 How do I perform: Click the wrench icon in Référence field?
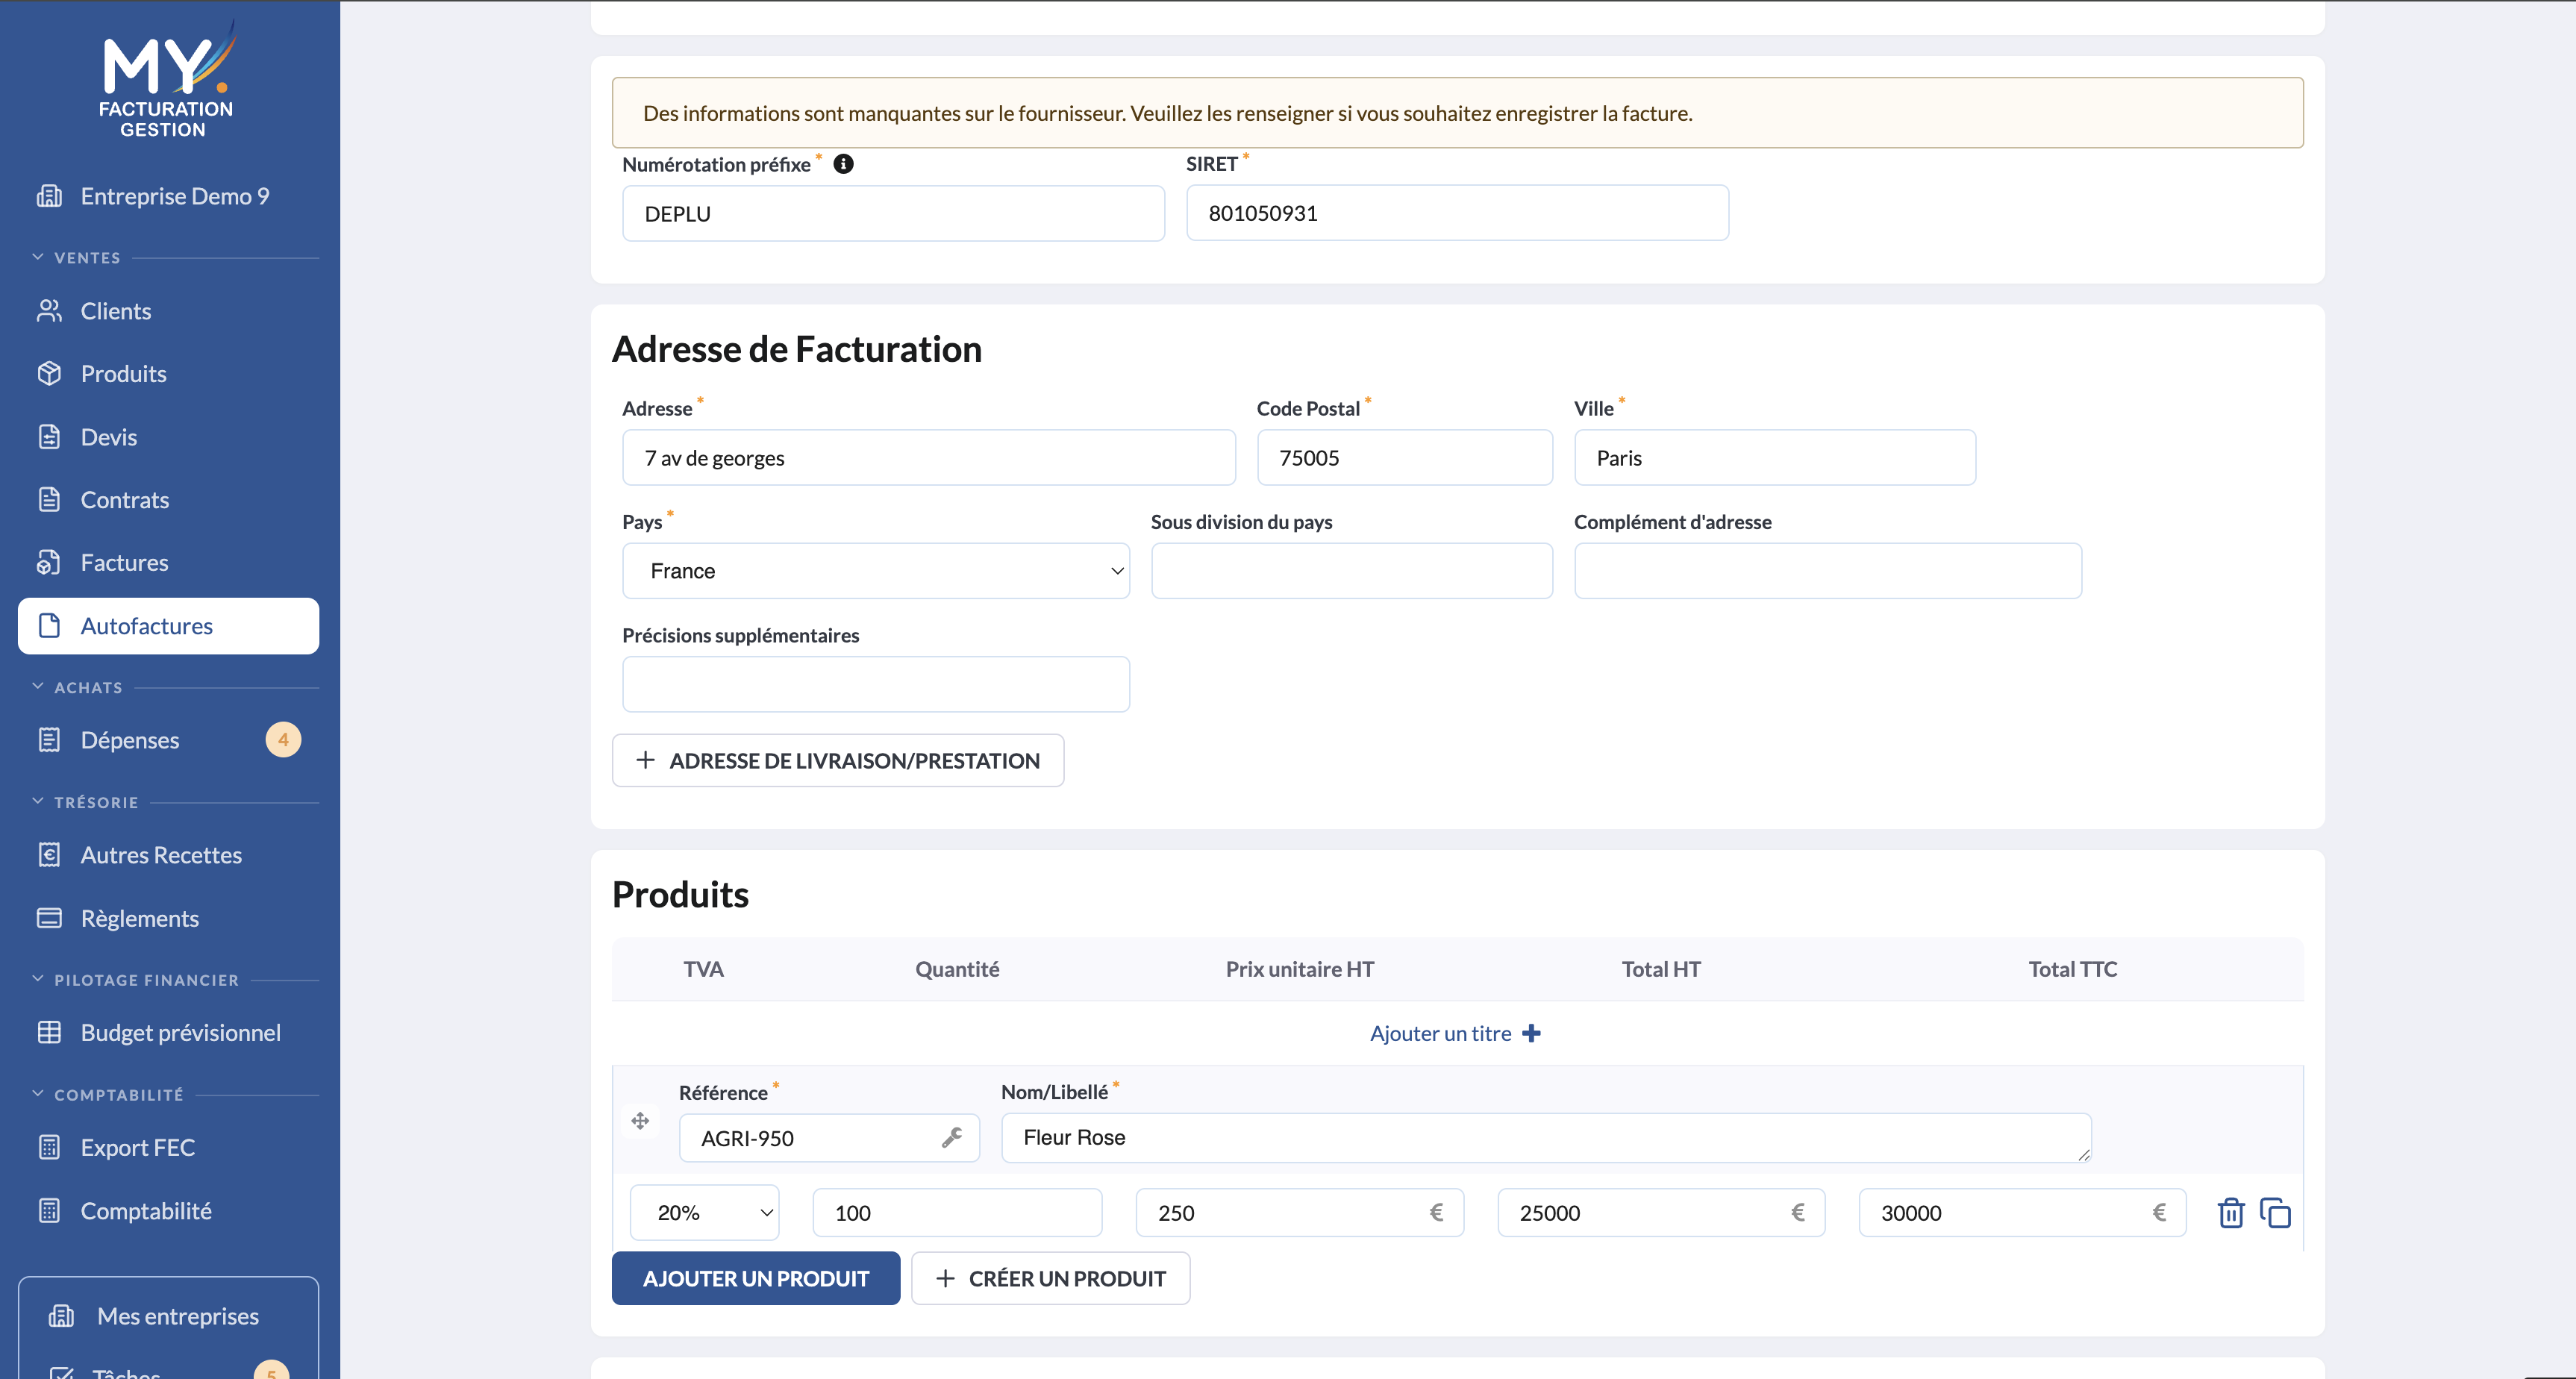tap(952, 1138)
